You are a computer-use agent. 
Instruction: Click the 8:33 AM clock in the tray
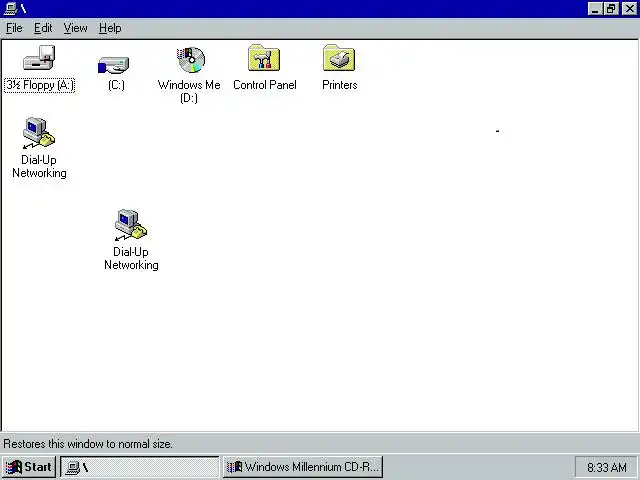(607, 467)
